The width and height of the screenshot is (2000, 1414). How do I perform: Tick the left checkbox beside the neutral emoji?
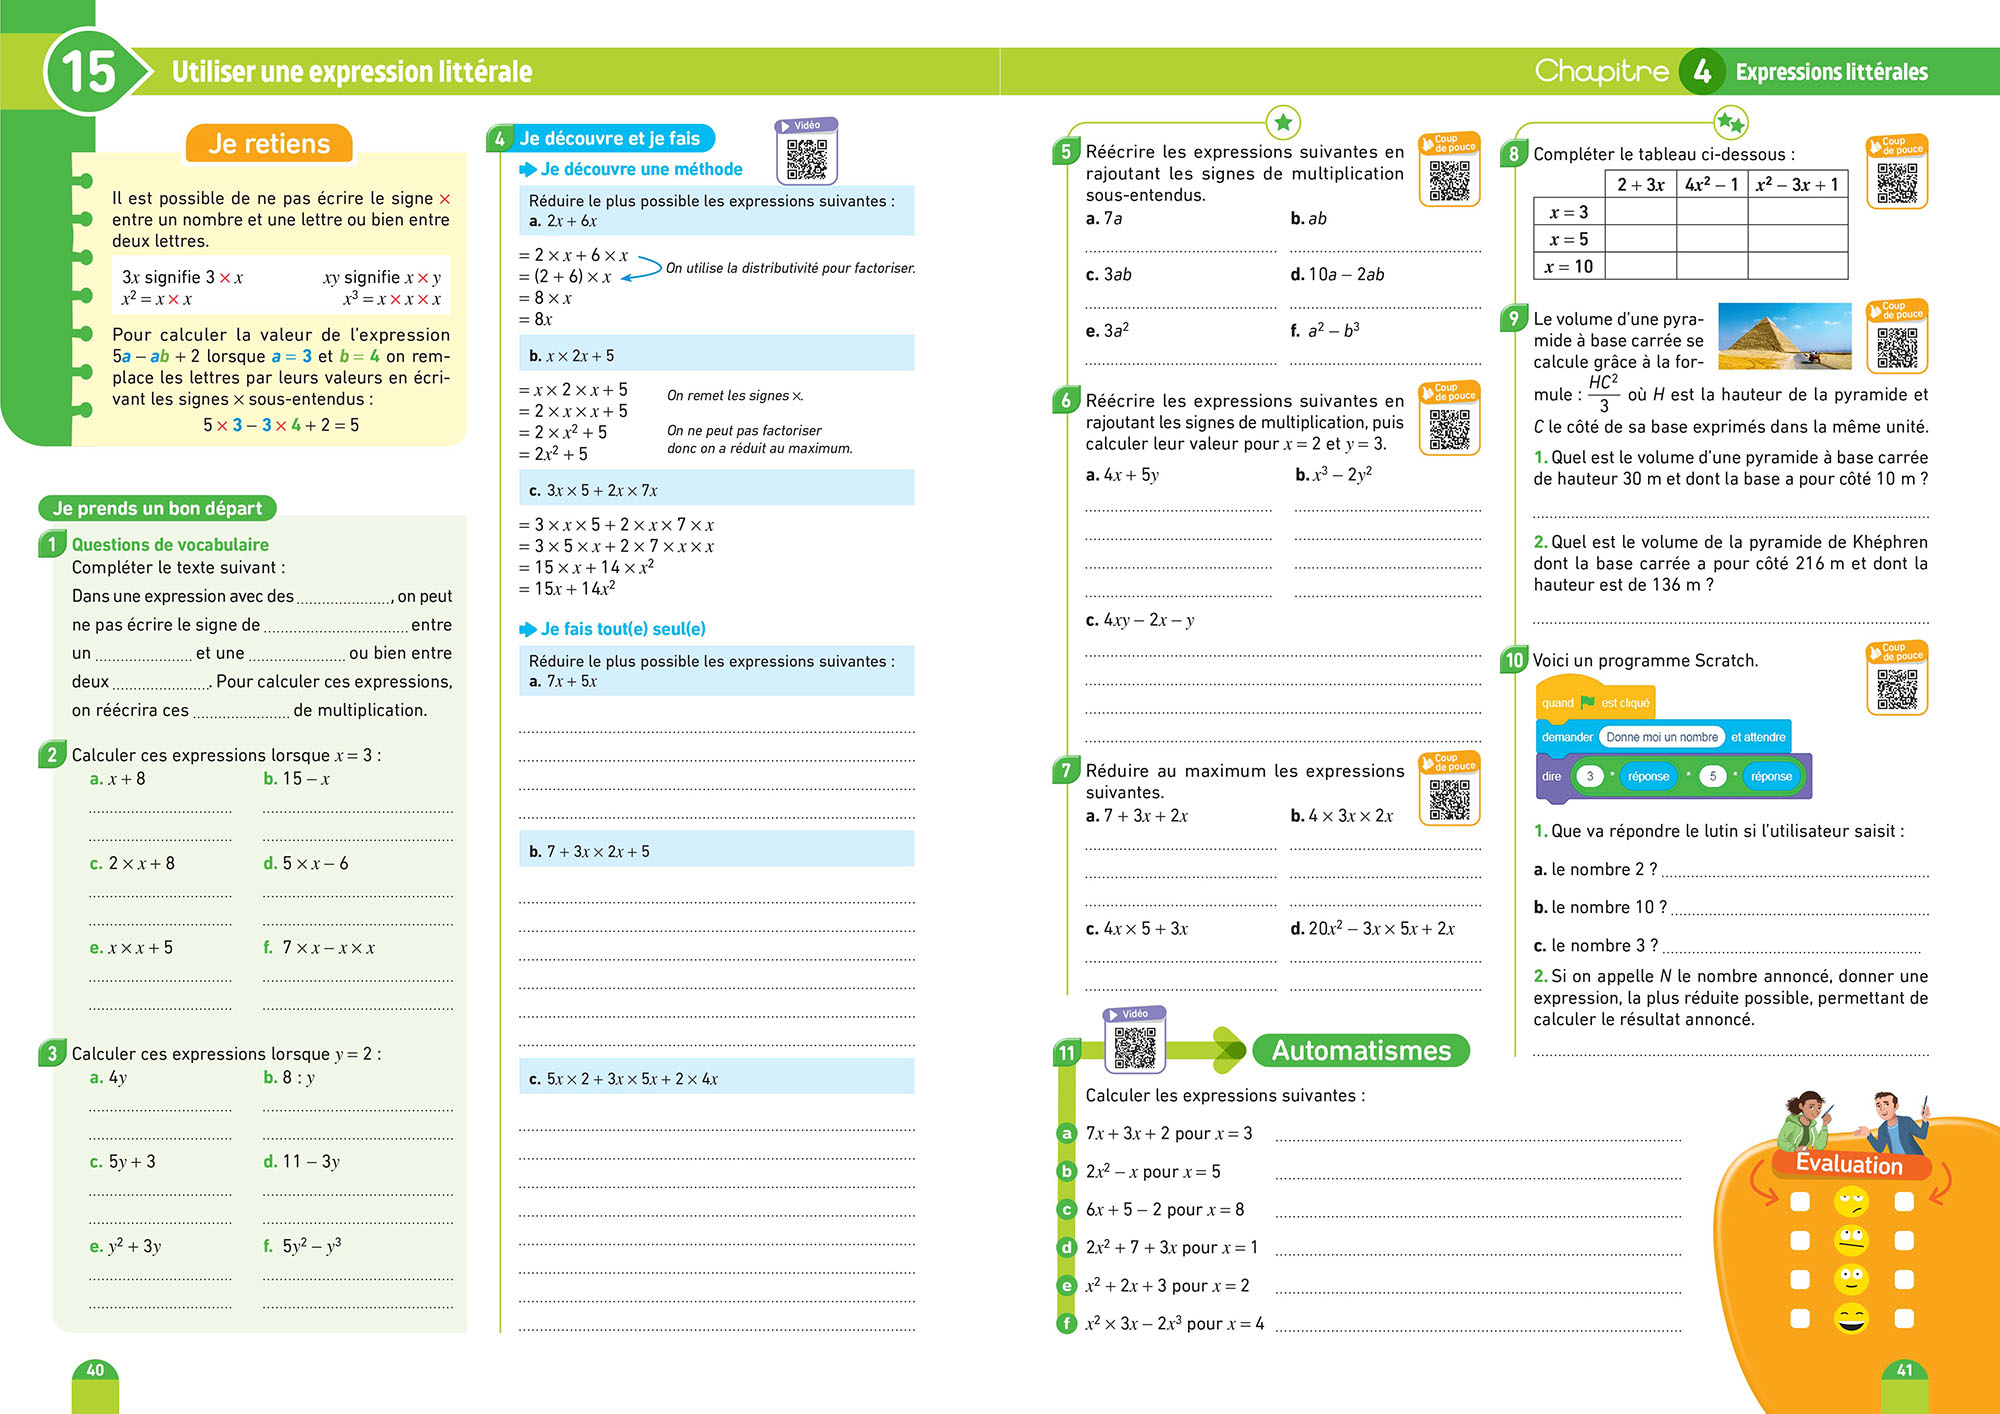point(1800,1240)
